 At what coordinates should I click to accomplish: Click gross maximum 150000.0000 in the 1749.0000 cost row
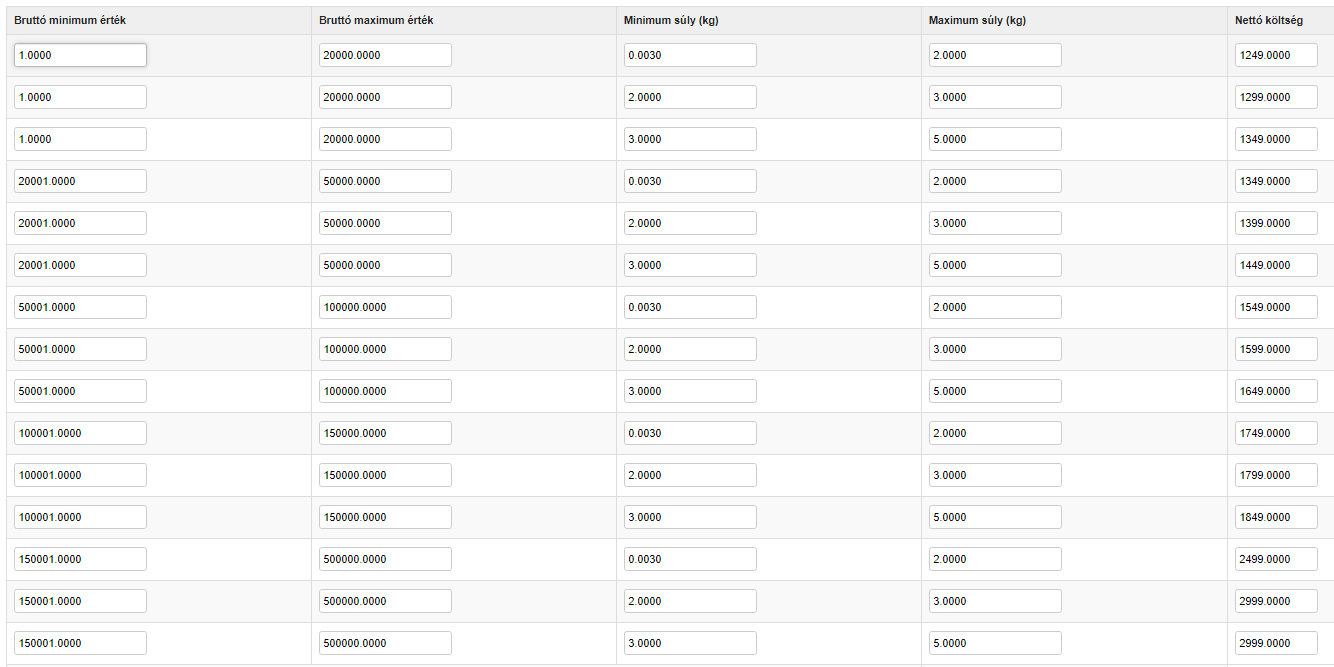(x=385, y=433)
